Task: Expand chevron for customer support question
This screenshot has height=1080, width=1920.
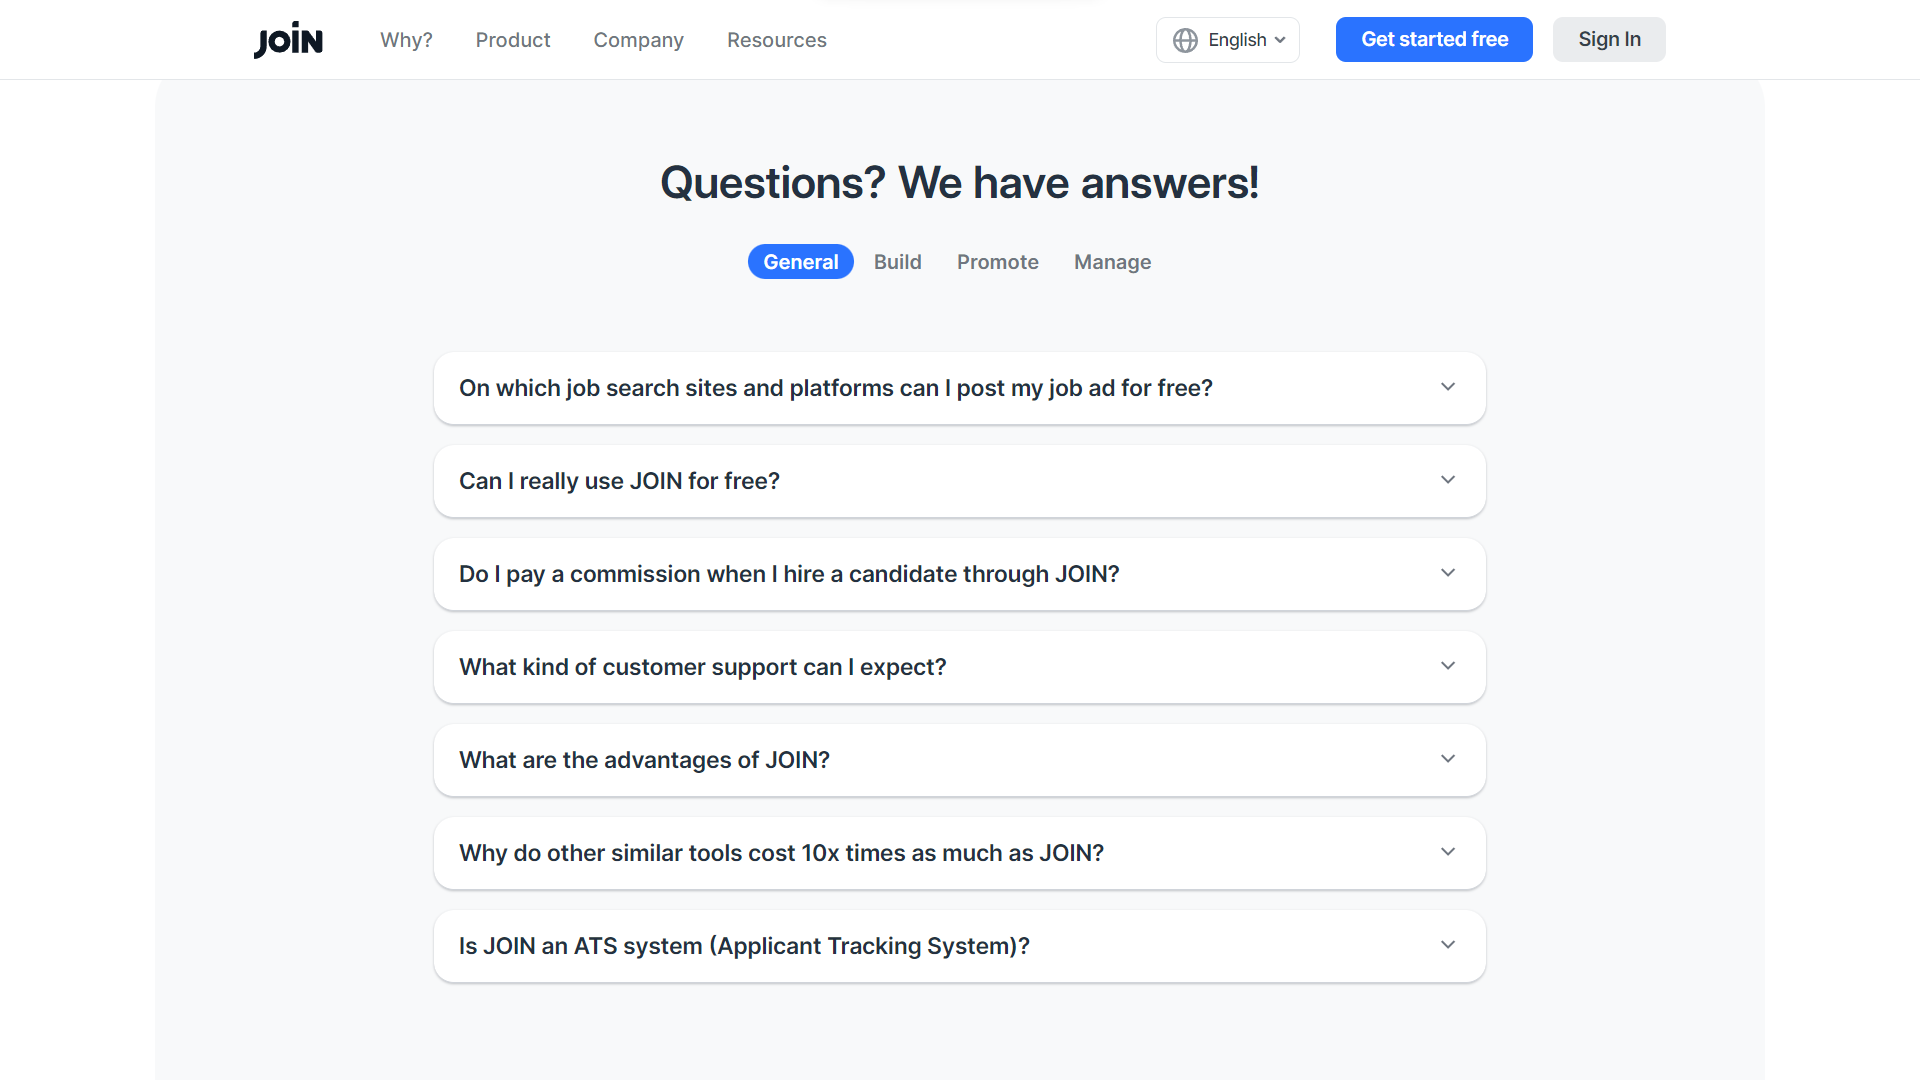Action: coord(1448,666)
